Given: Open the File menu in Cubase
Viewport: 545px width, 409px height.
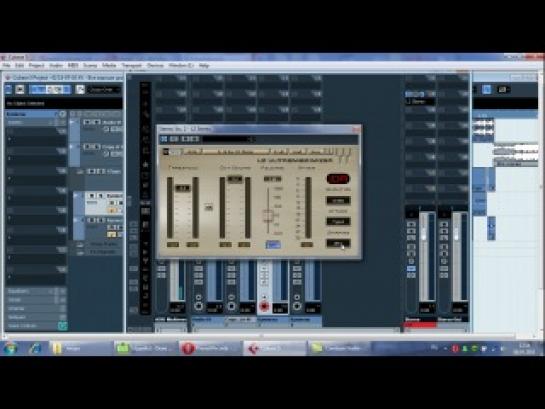Looking at the screenshot, I should point(7,65).
